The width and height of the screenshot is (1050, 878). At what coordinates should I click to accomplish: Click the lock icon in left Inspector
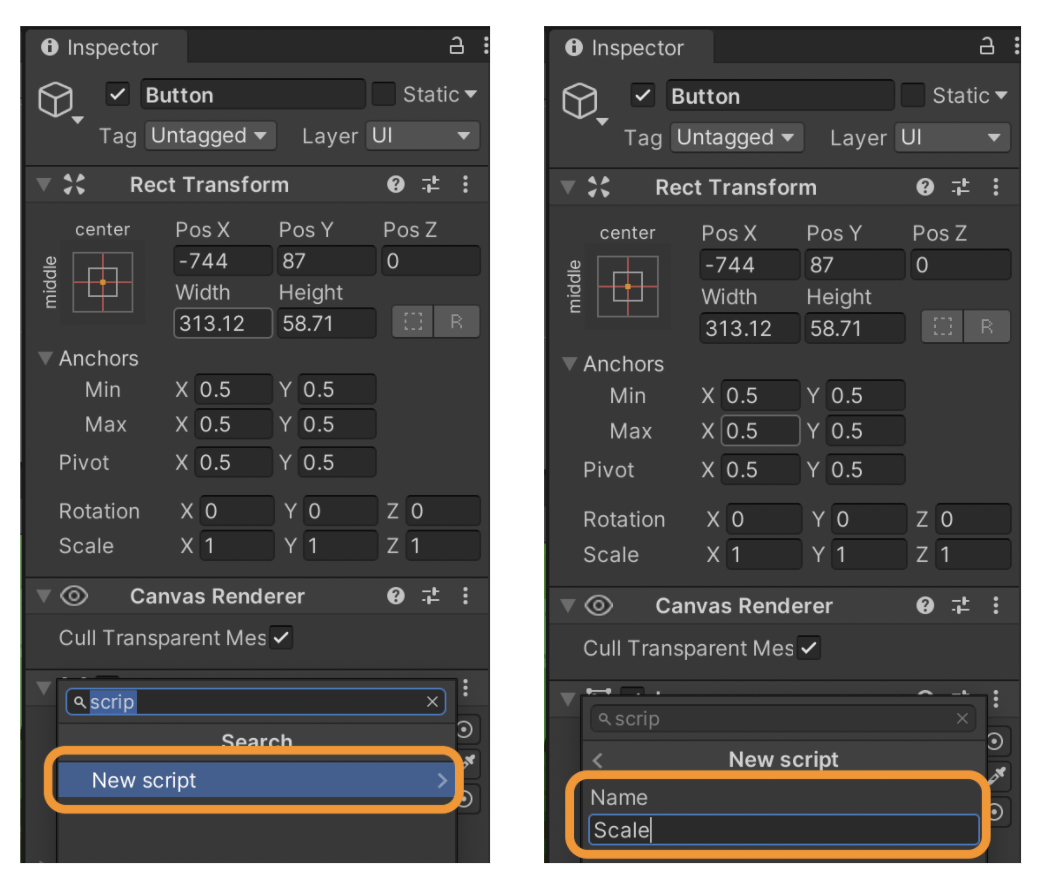[x=456, y=46]
